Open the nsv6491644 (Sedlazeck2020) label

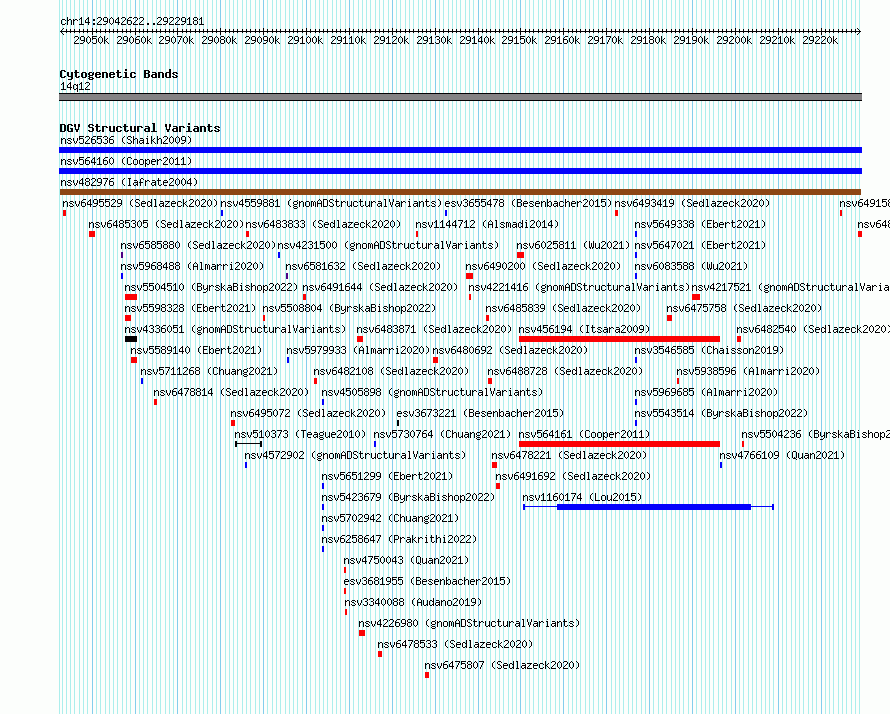coord(380,287)
